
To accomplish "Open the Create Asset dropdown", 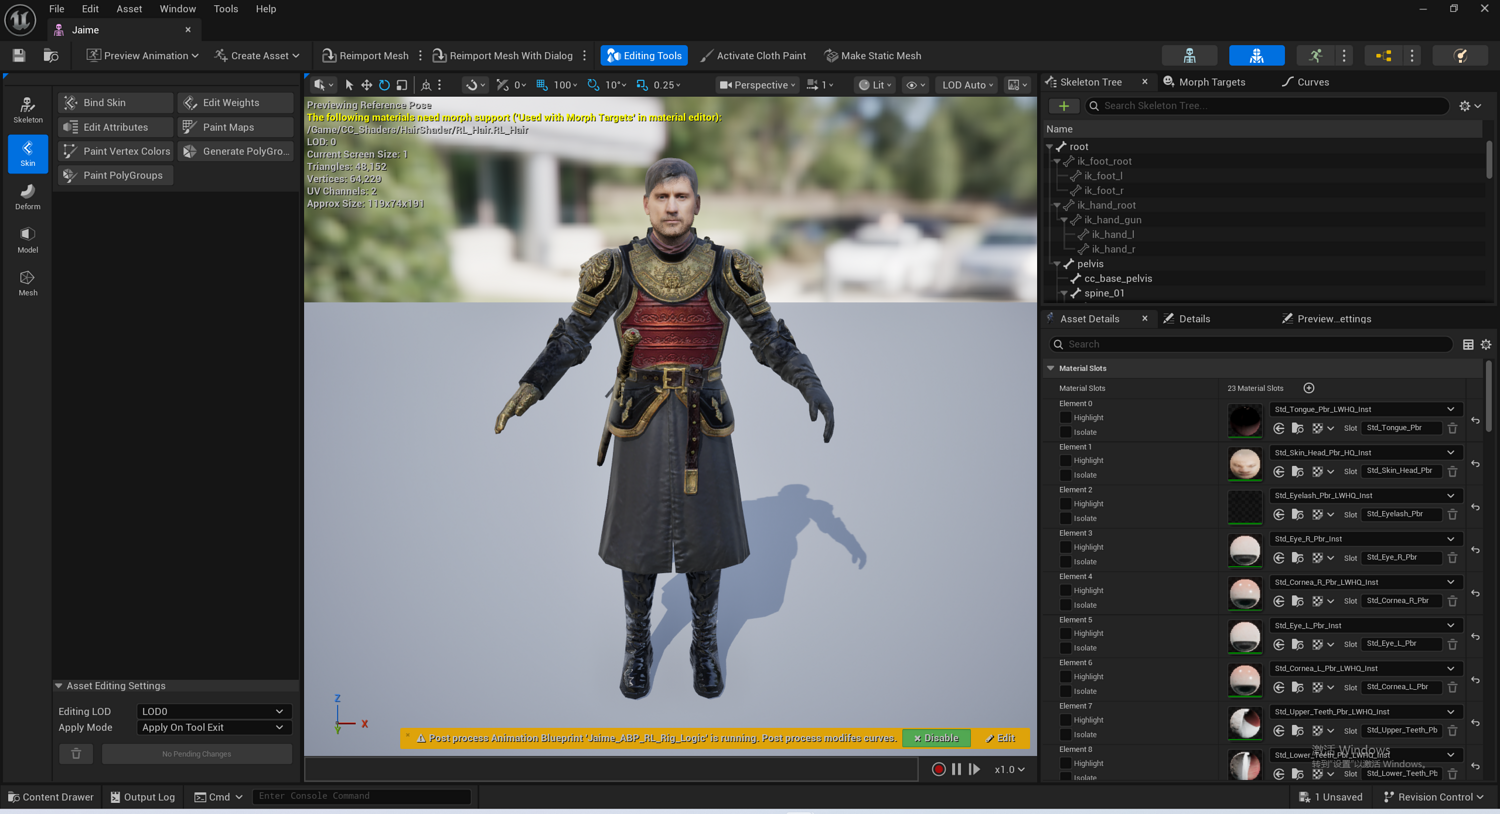I will coord(257,56).
